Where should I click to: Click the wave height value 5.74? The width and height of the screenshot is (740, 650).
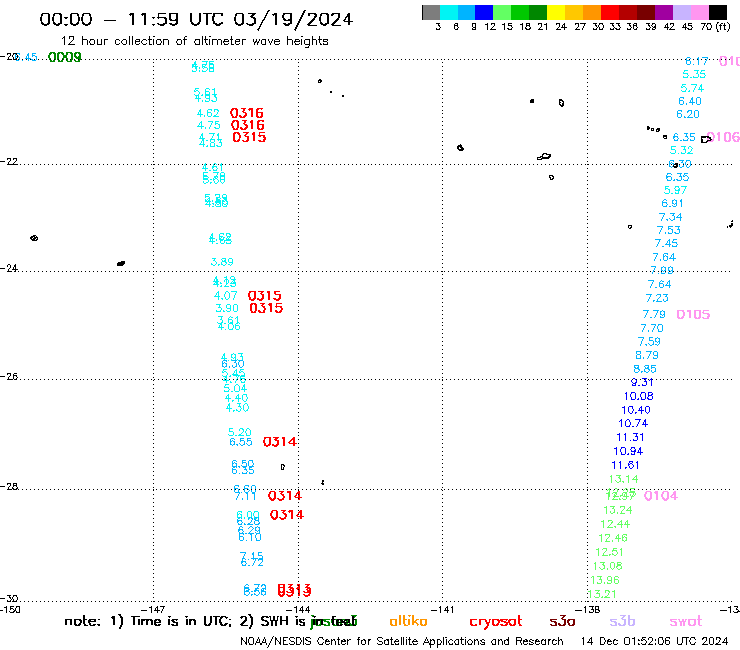[692, 88]
